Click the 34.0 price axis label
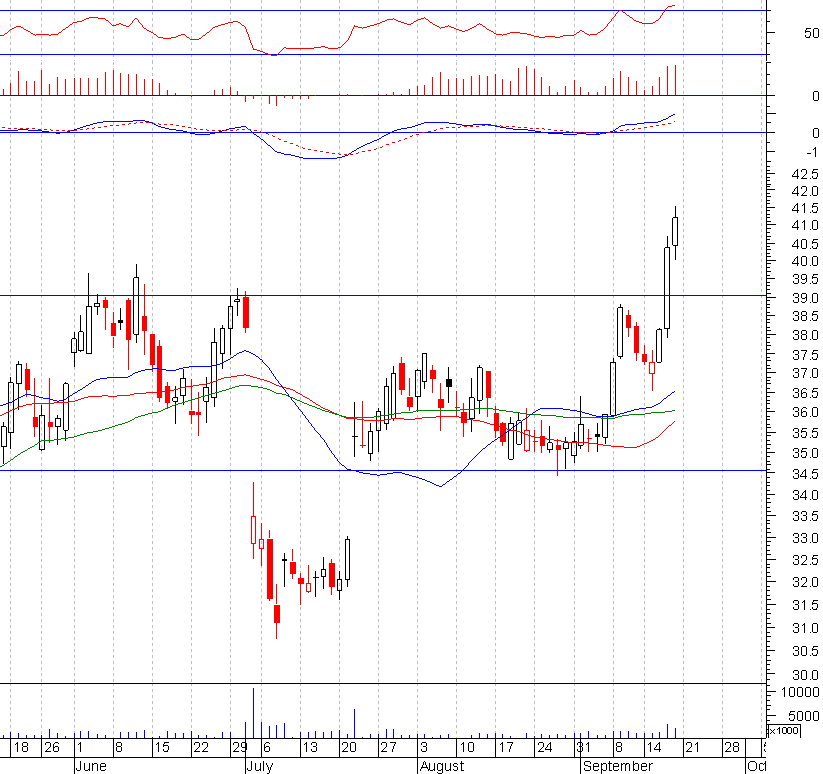 805,495
